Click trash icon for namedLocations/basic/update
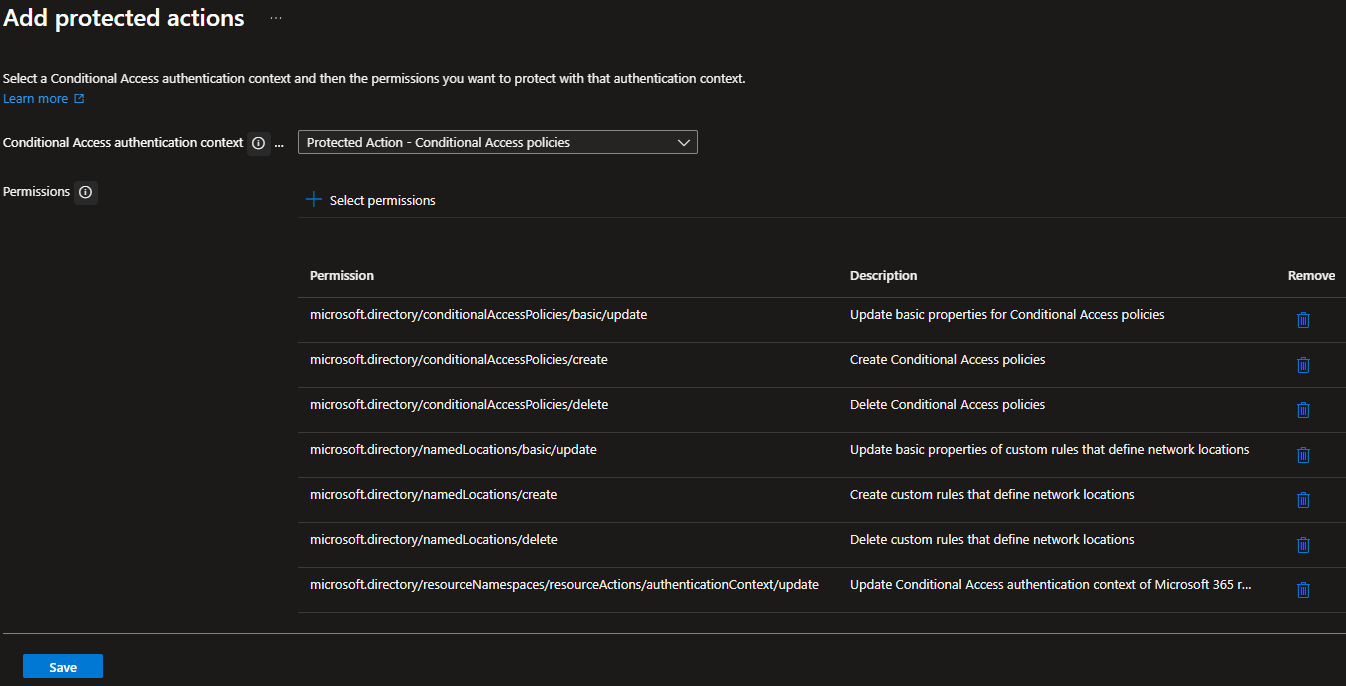The height and width of the screenshot is (686, 1346). click(1303, 455)
